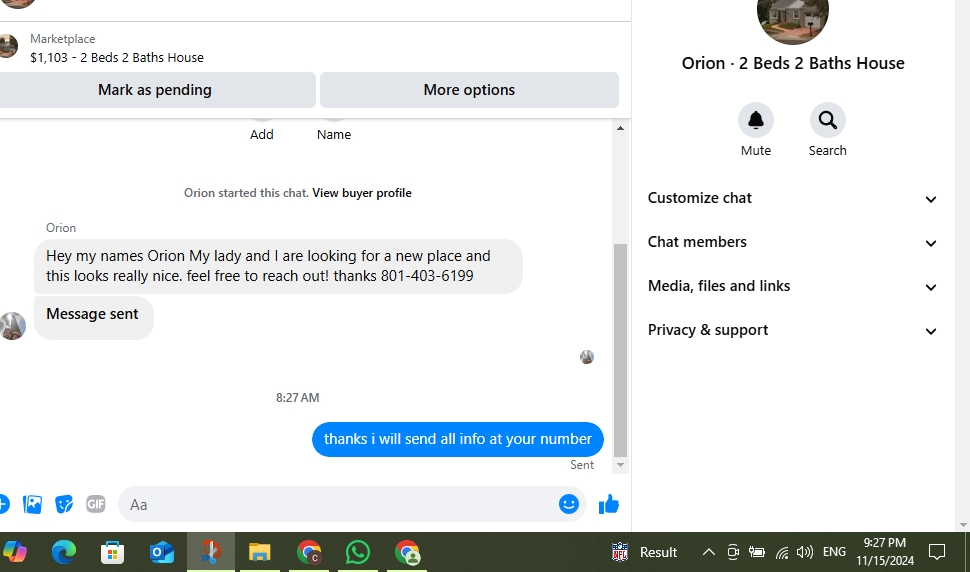Expand Customize chat section
Image resolution: width=970 pixels, height=572 pixels.
pos(792,198)
